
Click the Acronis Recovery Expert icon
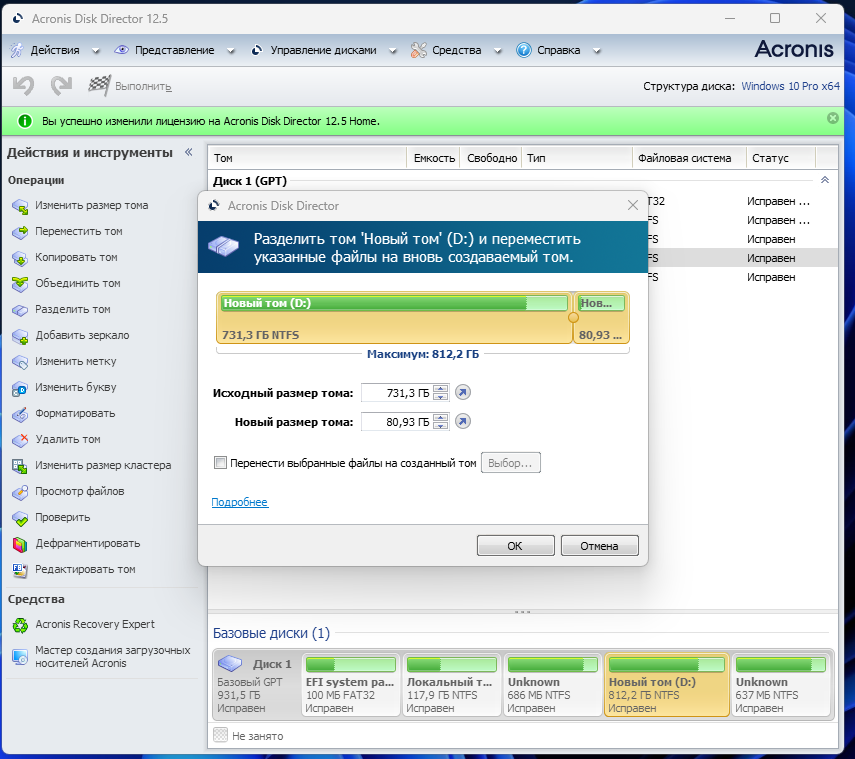(x=20, y=625)
